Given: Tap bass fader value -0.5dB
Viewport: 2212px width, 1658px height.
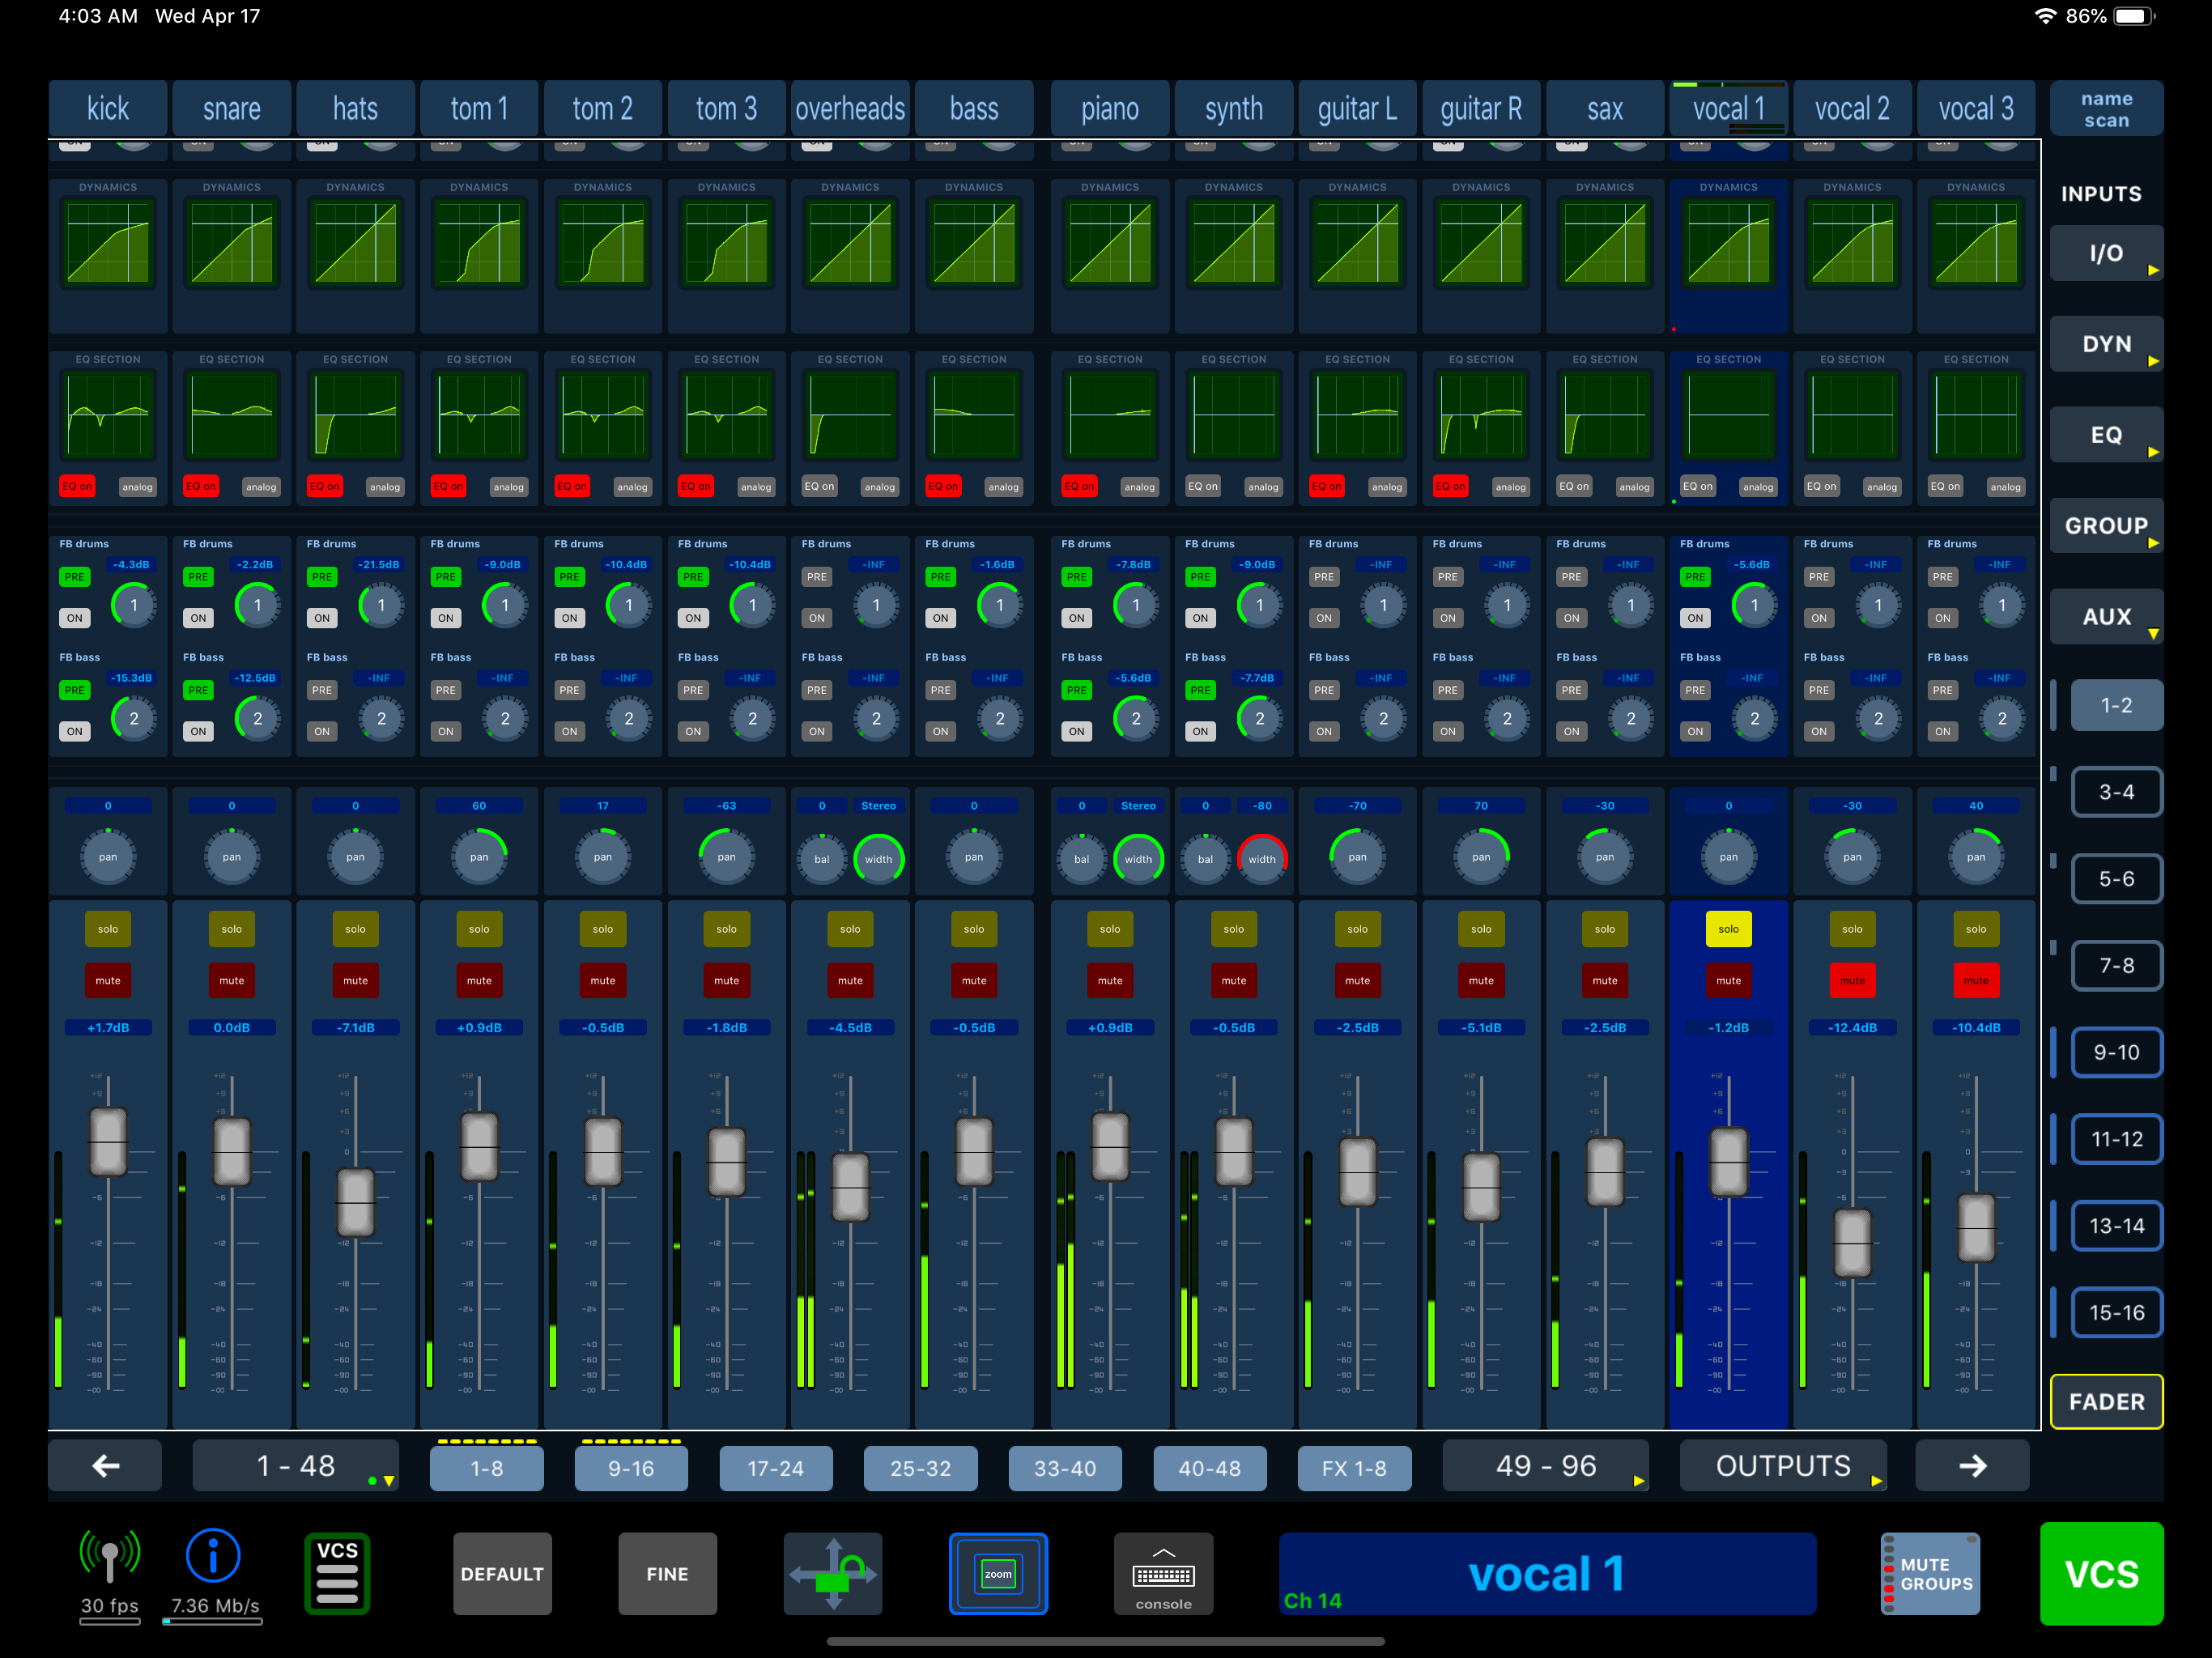Looking at the screenshot, I should 974,1027.
